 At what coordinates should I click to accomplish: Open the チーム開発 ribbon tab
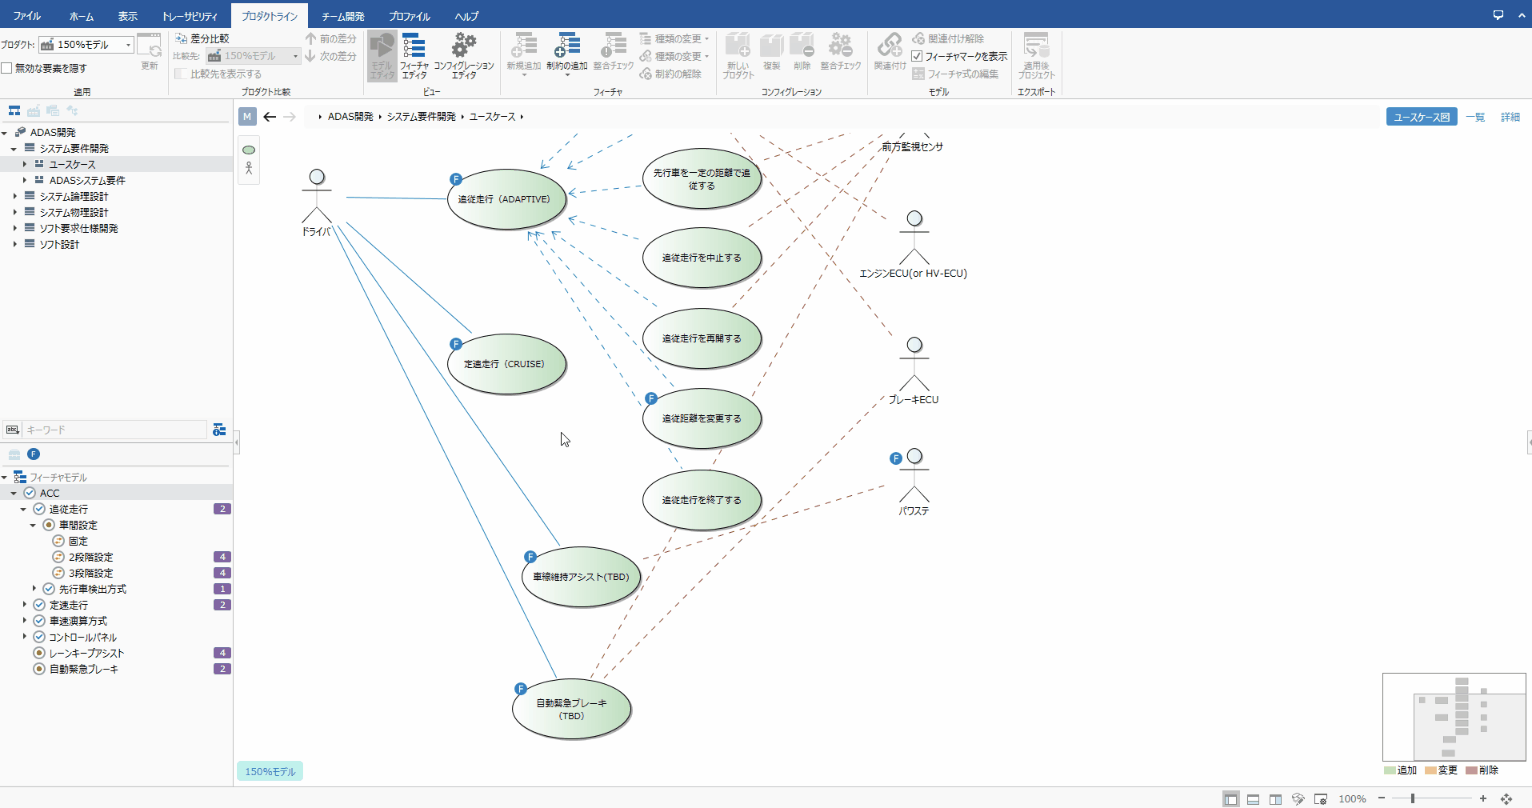(342, 16)
